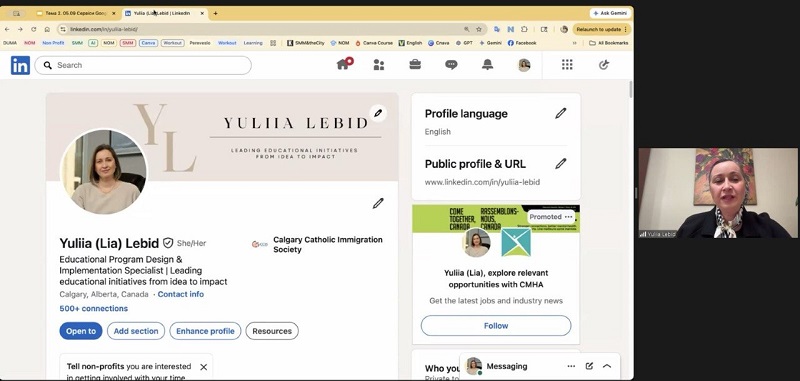Image resolution: width=800 pixels, height=381 pixels.
Task: Show more bookmarks overflow chevron
Action: click(574, 43)
